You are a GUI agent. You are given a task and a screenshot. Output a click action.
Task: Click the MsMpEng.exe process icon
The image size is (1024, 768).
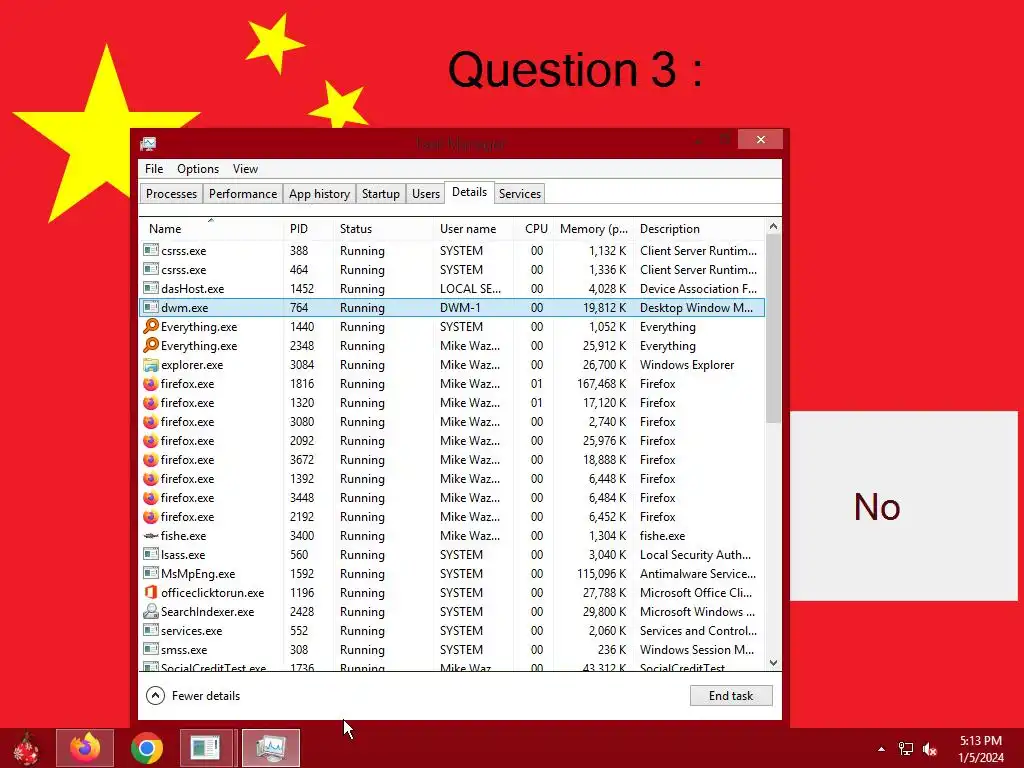pos(151,573)
